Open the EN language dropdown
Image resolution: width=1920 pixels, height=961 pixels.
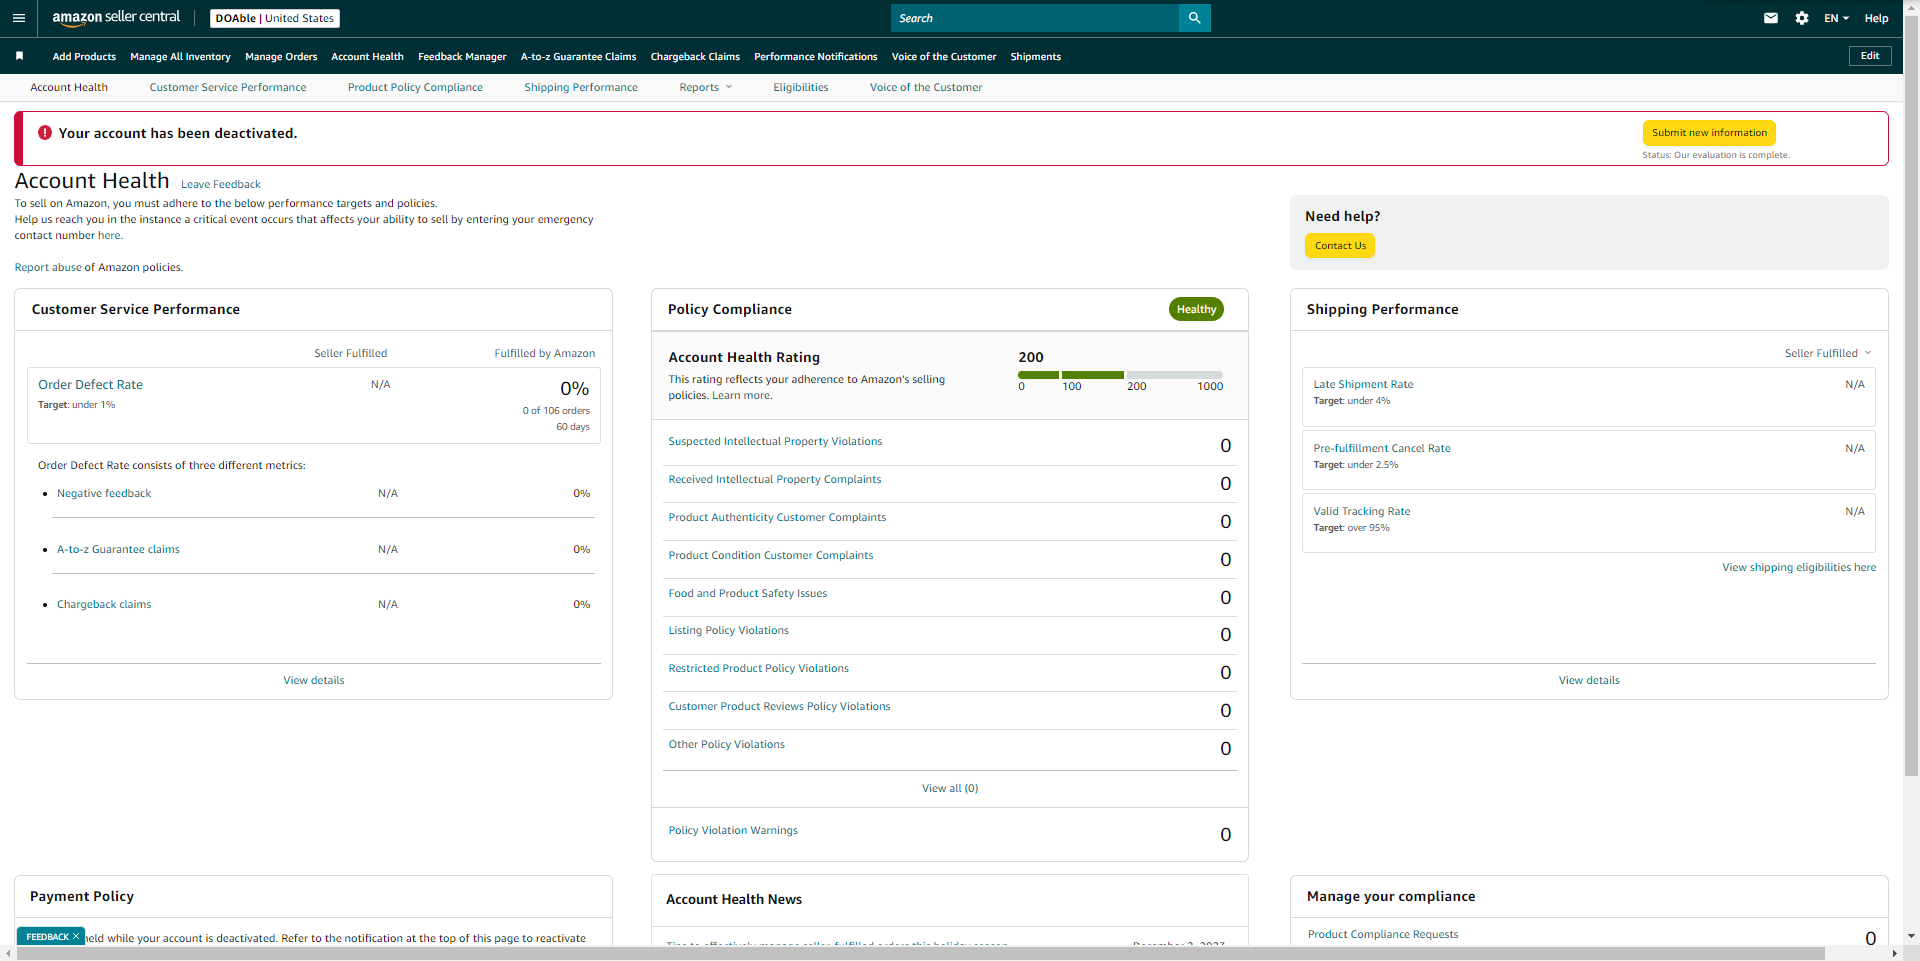coord(1836,18)
